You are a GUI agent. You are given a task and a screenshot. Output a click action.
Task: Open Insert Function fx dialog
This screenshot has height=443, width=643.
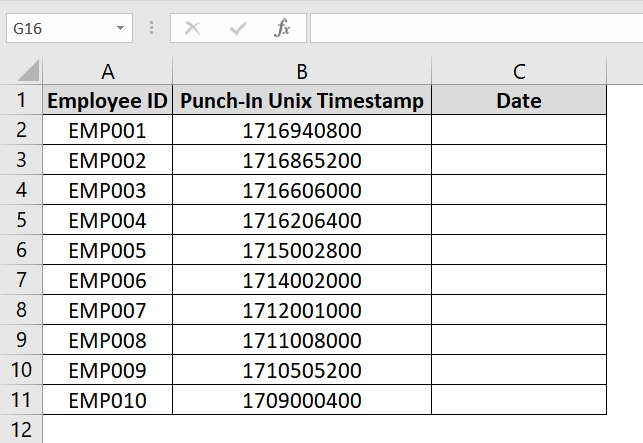click(283, 28)
